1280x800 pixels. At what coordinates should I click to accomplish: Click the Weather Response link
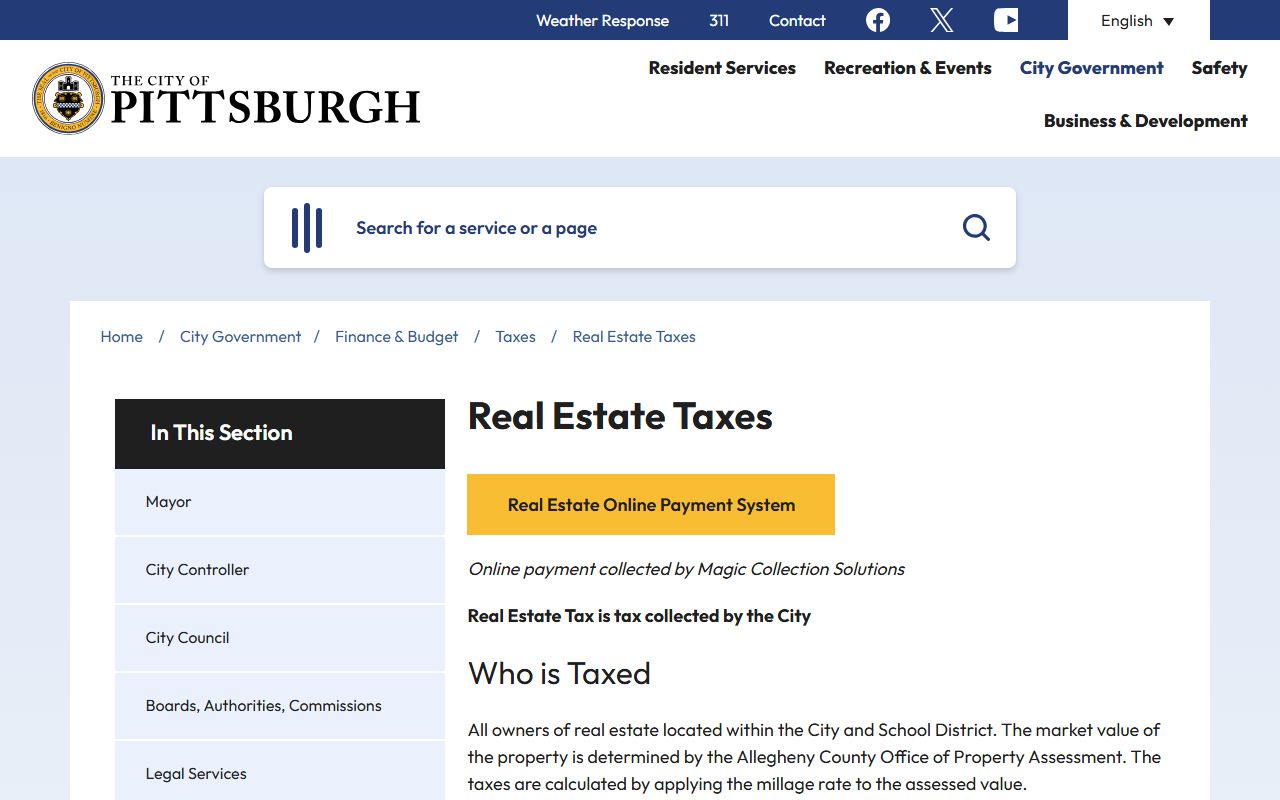pyautogui.click(x=602, y=20)
